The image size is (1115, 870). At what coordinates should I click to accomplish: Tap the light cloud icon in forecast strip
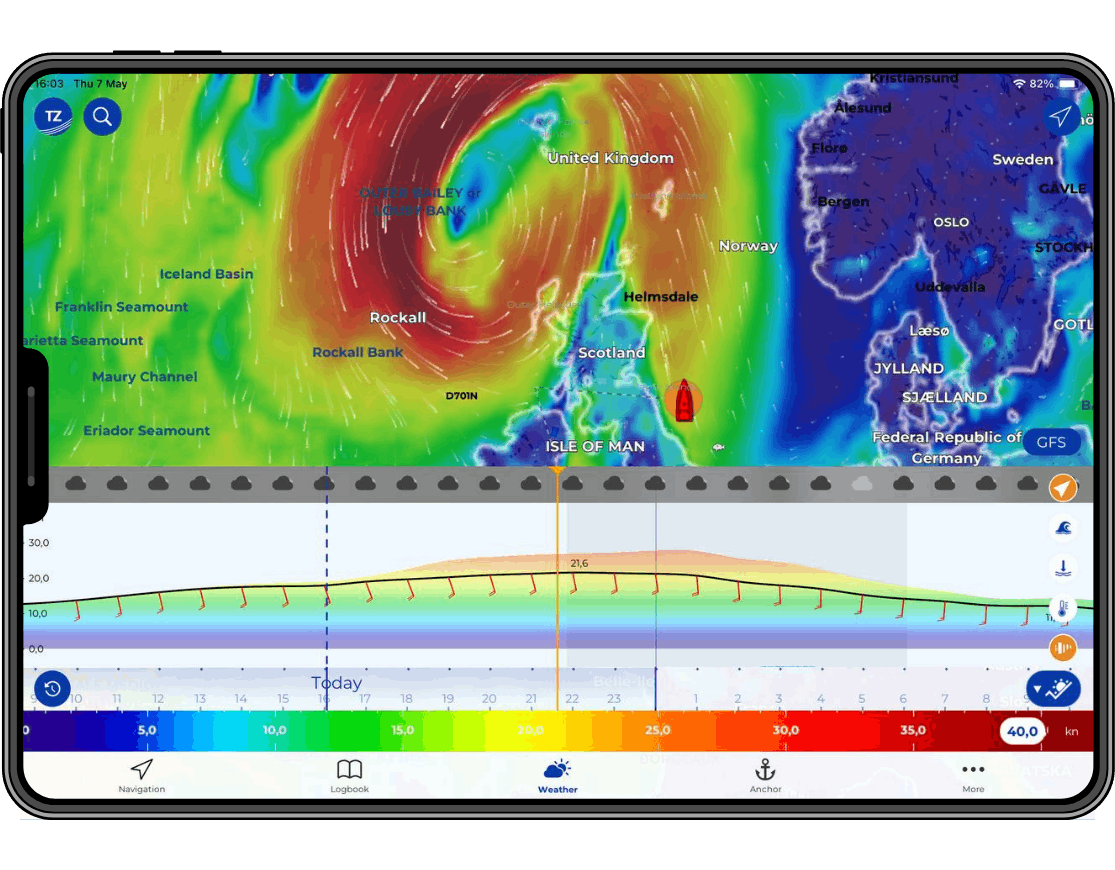tap(862, 484)
